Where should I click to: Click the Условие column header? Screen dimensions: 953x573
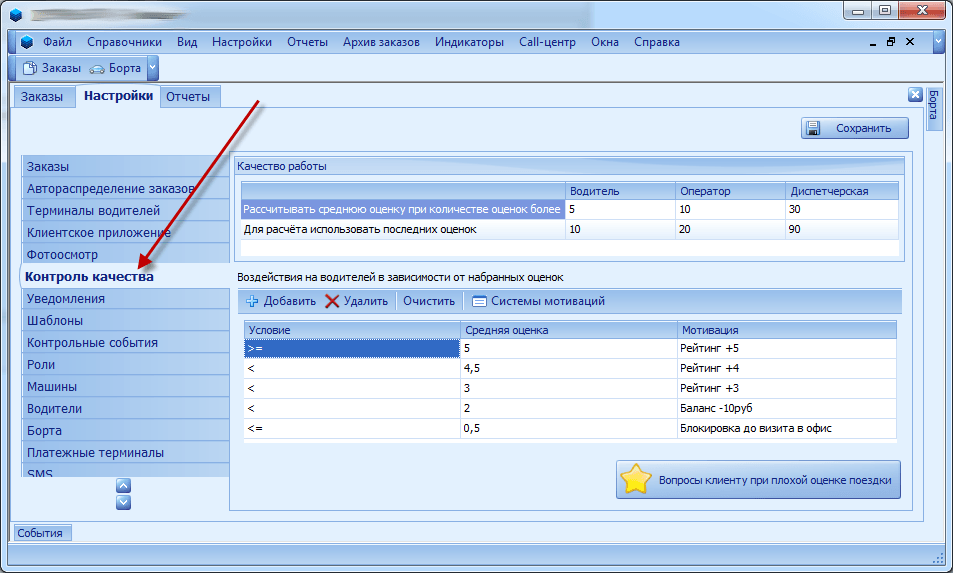352,330
